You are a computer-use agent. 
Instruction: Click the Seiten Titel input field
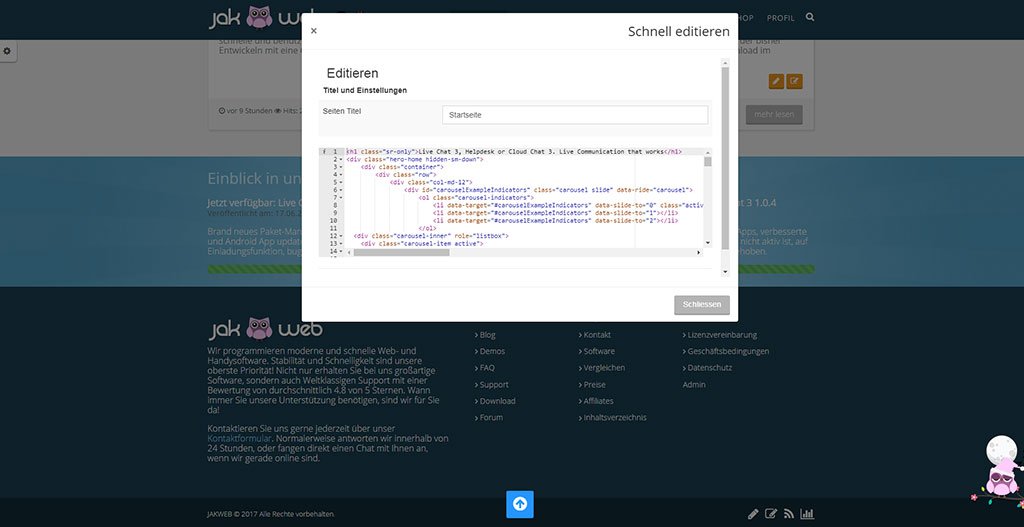point(575,115)
